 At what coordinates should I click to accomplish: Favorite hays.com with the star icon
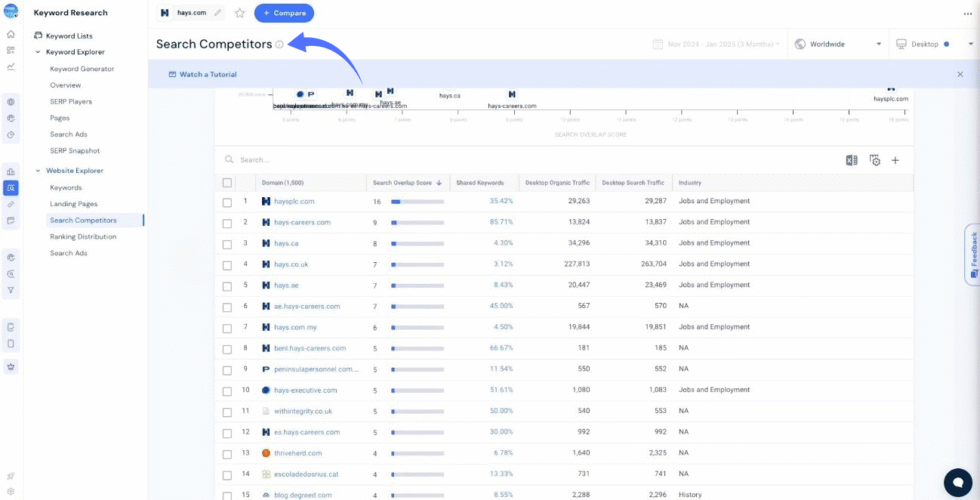(239, 13)
